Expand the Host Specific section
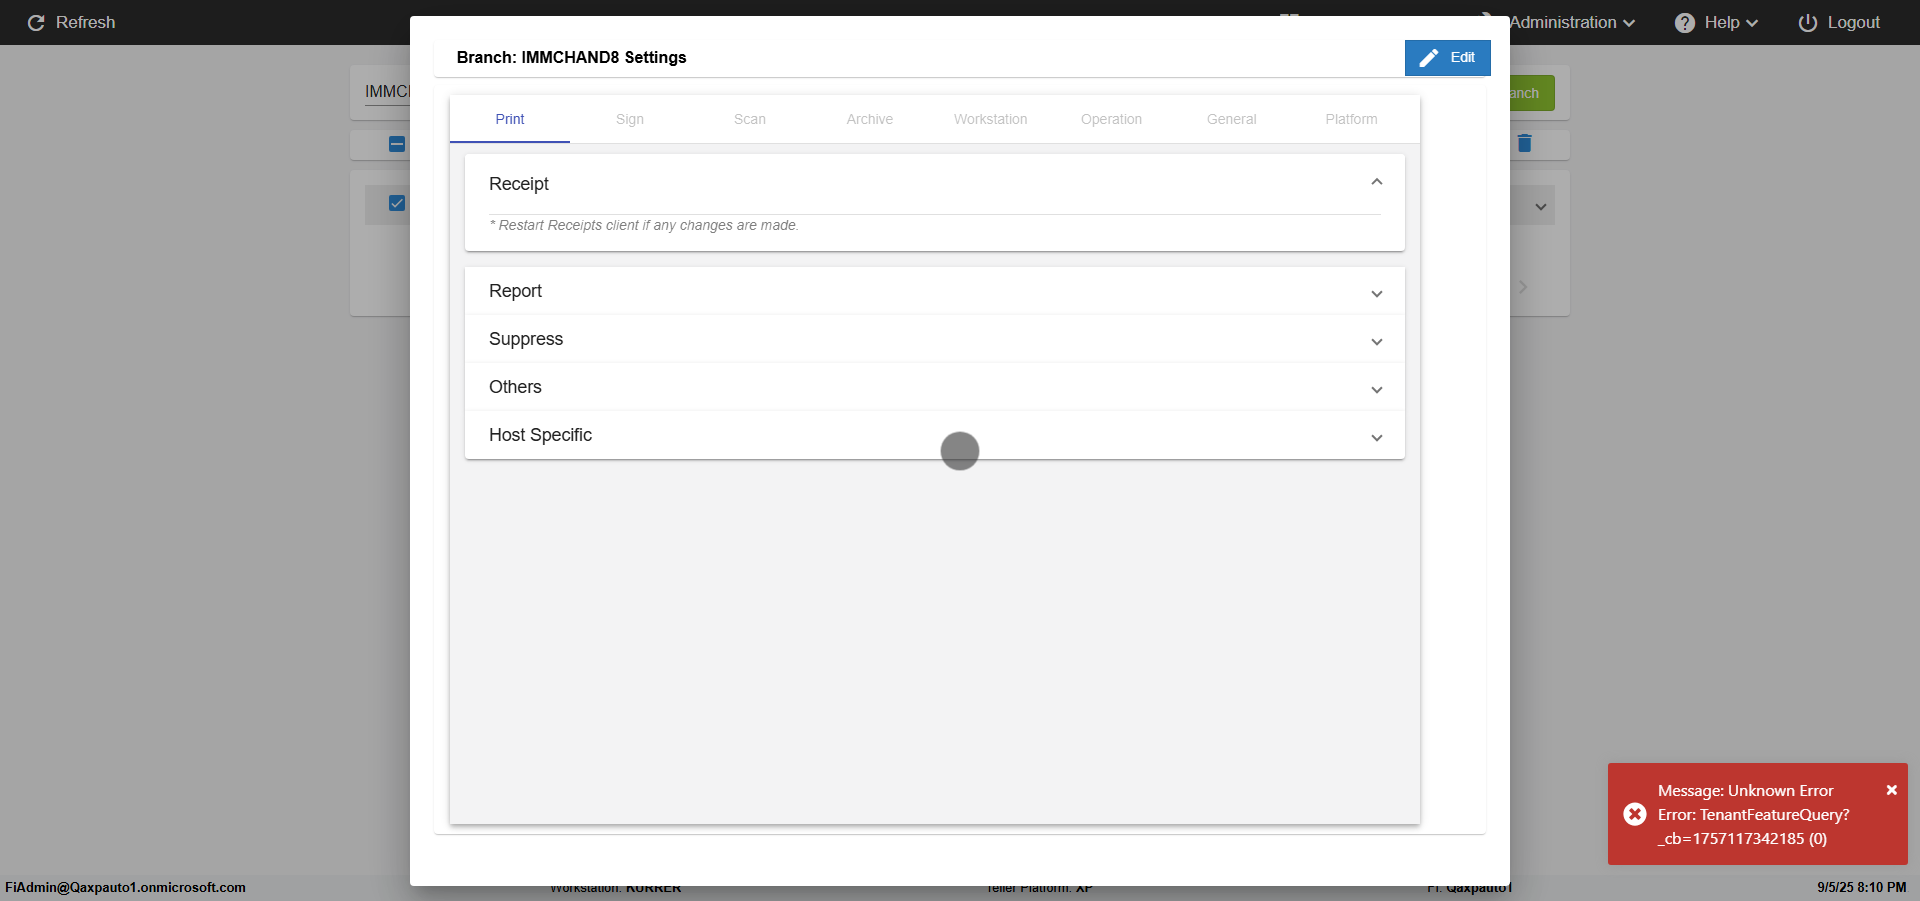Image resolution: width=1920 pixels, height=901 pixels. click(x=934, y=435)
